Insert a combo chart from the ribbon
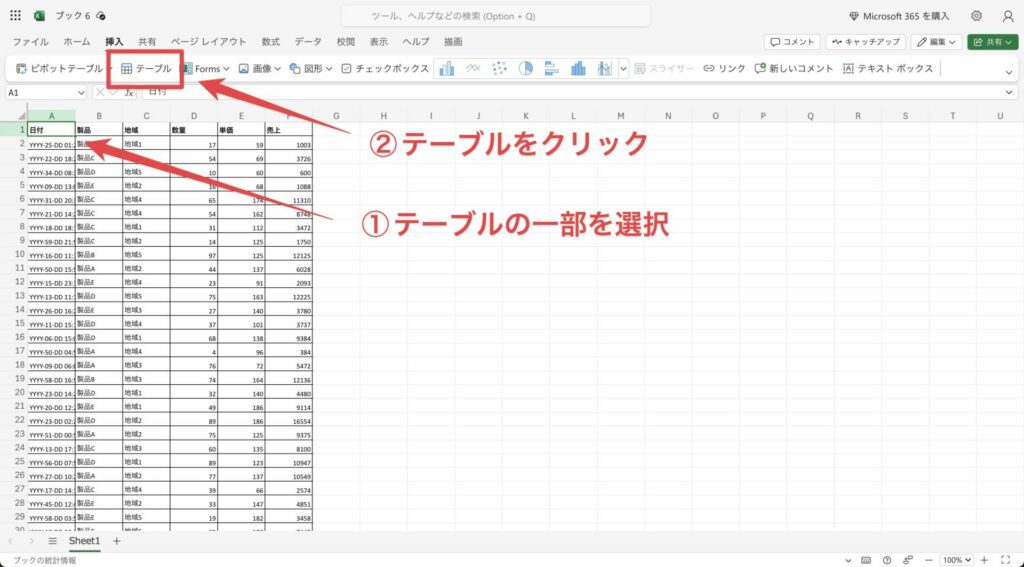Image resolution: width=1024 pixels, height=567 pixels. pos(605,68)
